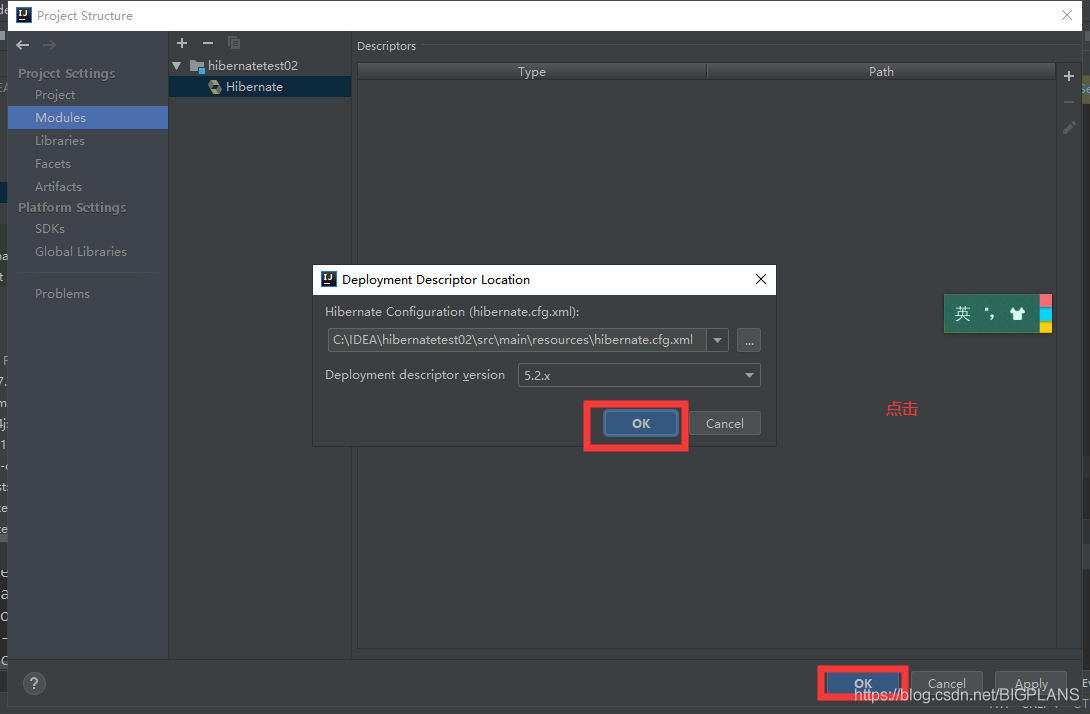This screenshot has height=714, width=1090.
Task: Select the hibernatetest02 module name
Action: [253, 66]
